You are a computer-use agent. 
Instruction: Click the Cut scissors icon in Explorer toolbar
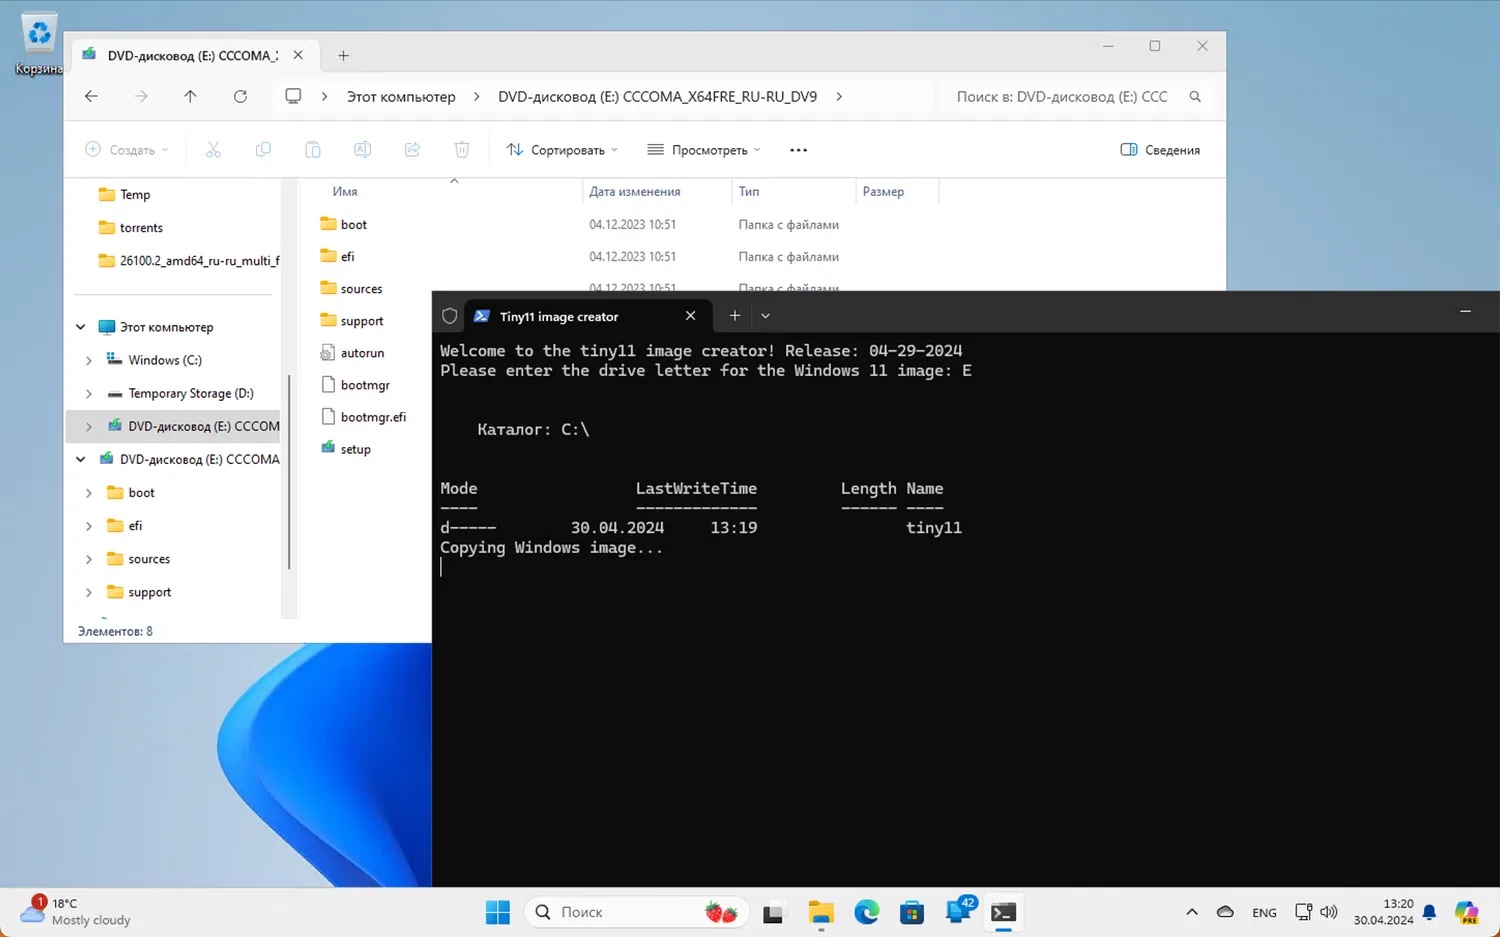click(213, 149)
